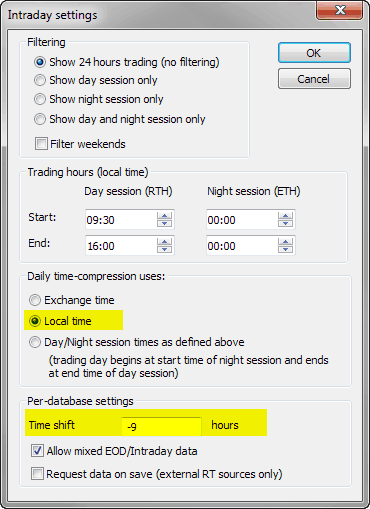
Task: Decrease Night session End time with down arrow
Action: coord(285,249)
